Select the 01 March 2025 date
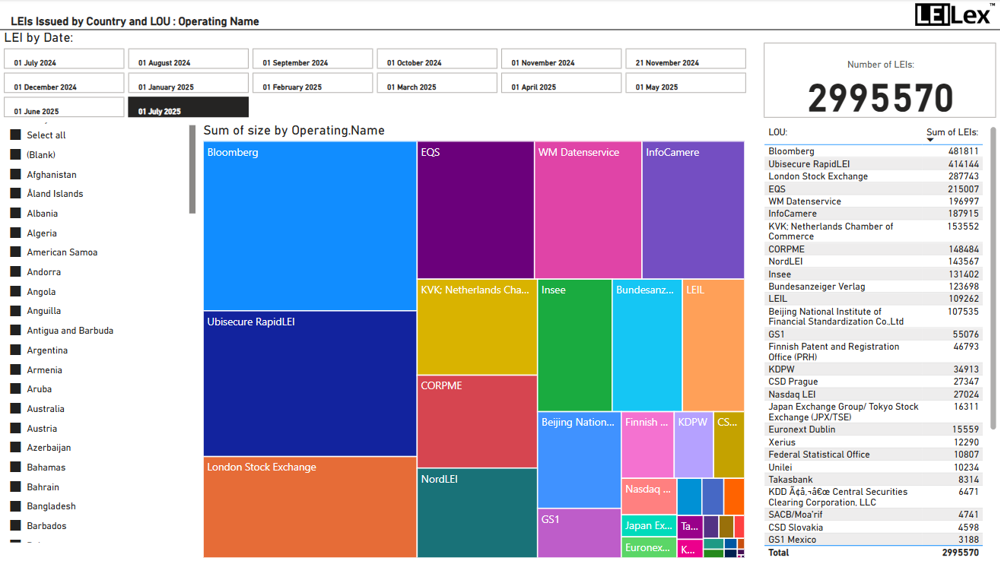 pyautogui.click(x=437, y=84)
